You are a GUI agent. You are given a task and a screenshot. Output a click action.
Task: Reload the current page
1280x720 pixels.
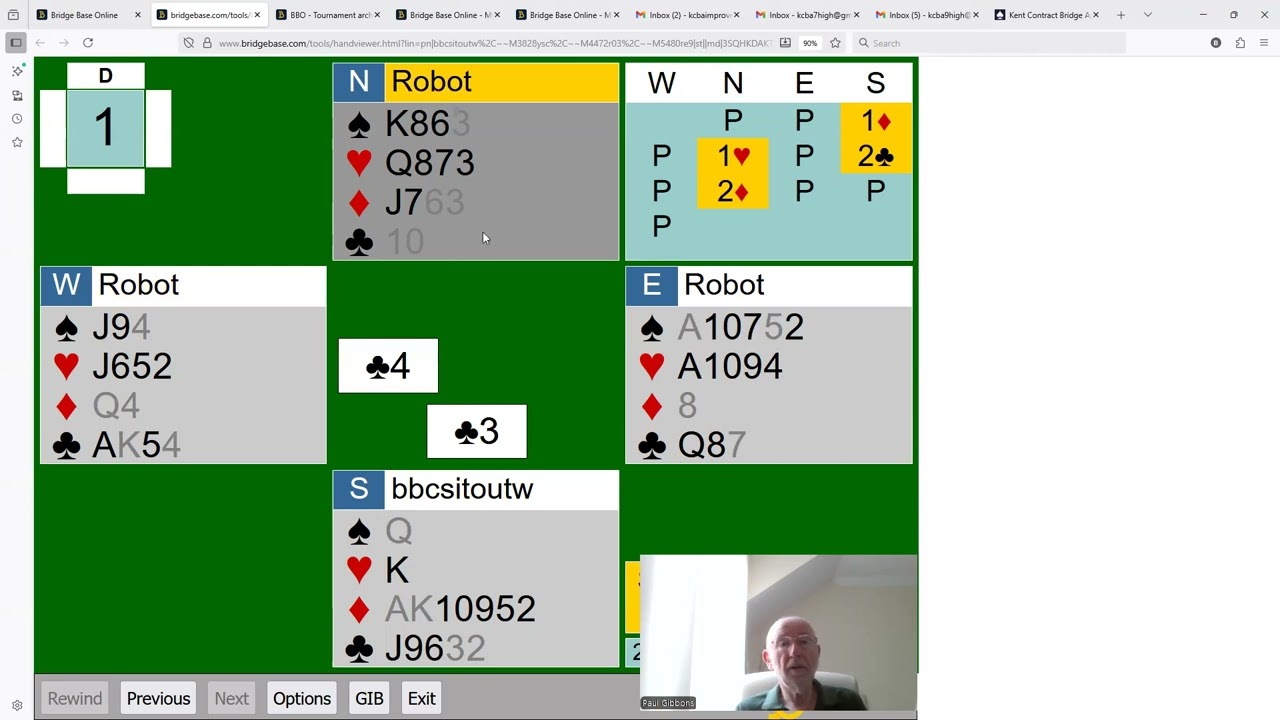click(88, 43)
